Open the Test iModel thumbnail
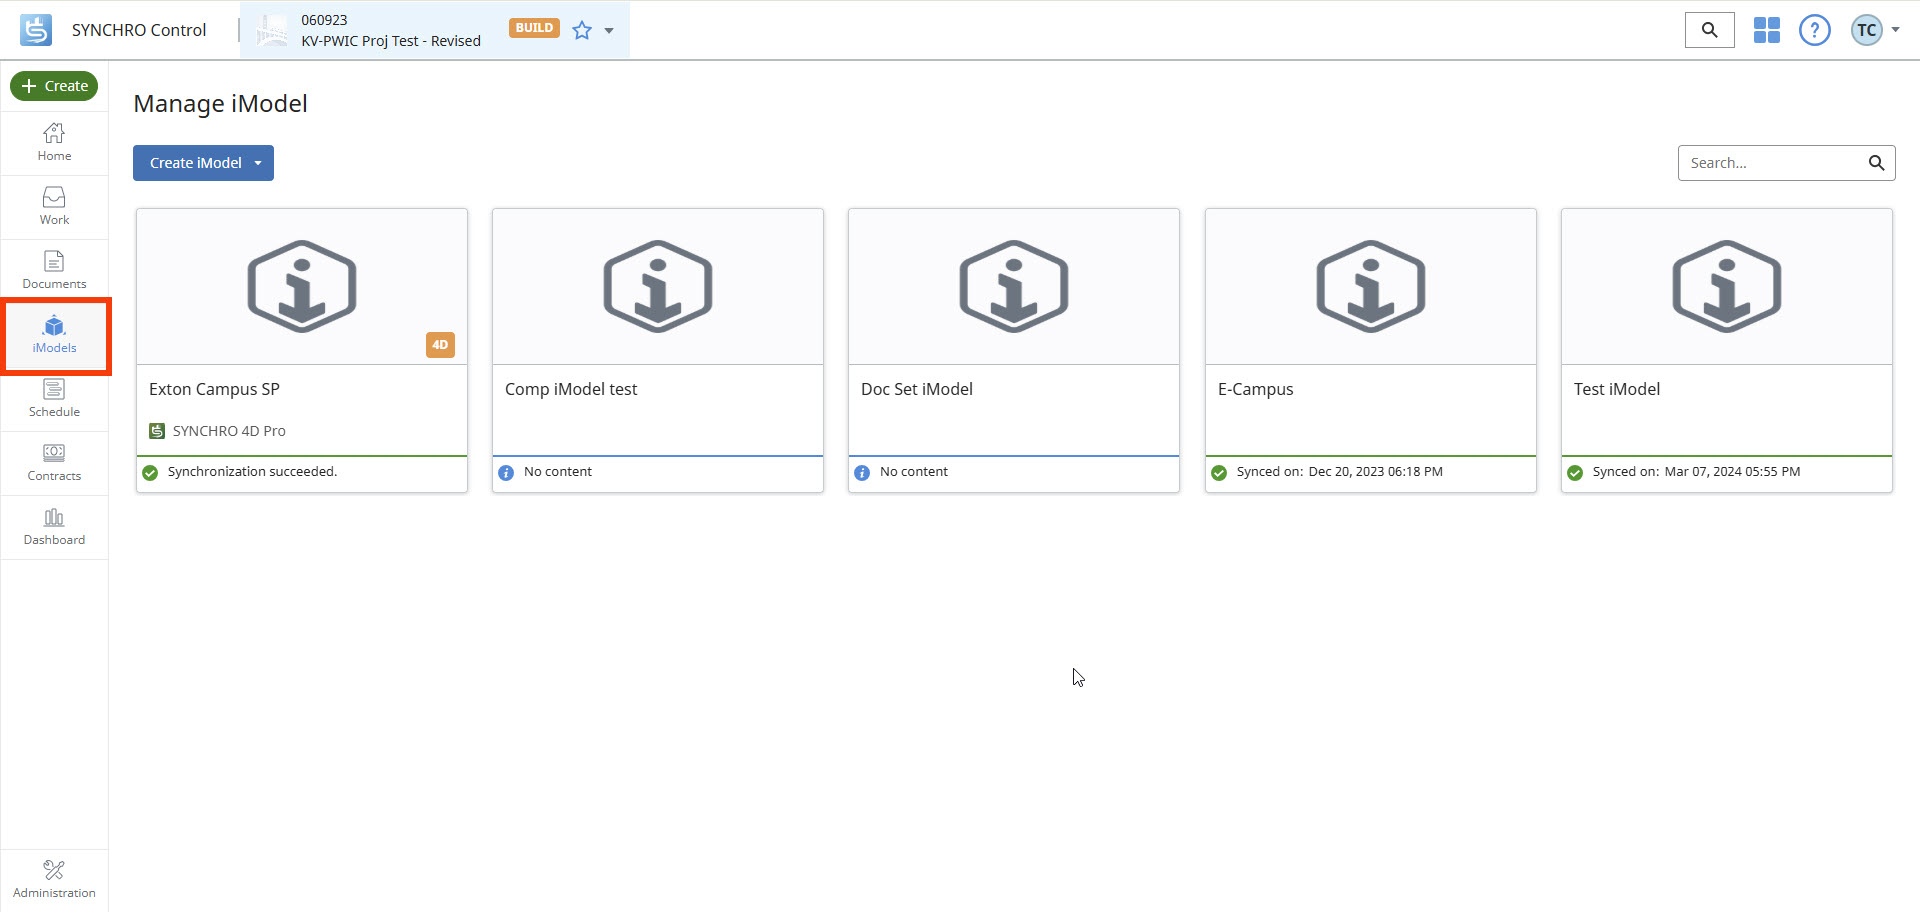 tap(1726, 286)
